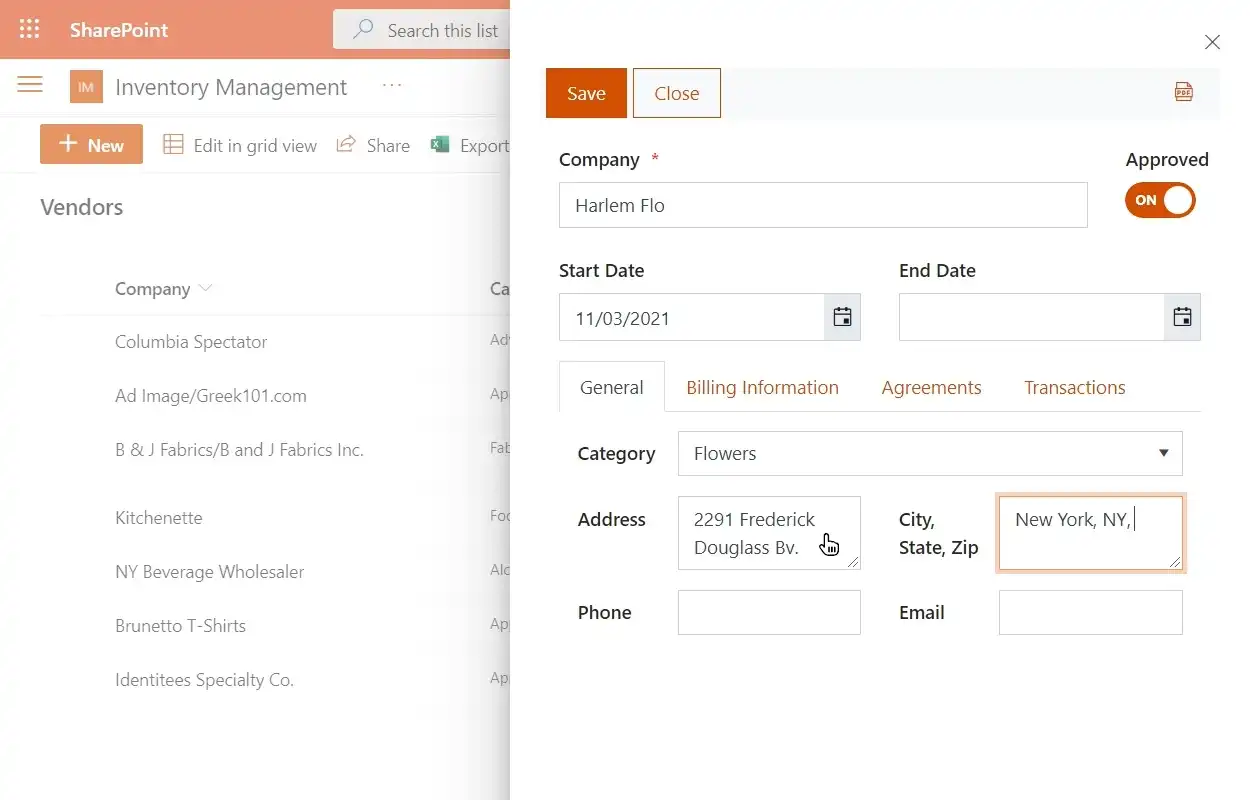Open the NY Beverage Wholesaler row
The width and height of the screenshot is (1250, 800).
210,572
